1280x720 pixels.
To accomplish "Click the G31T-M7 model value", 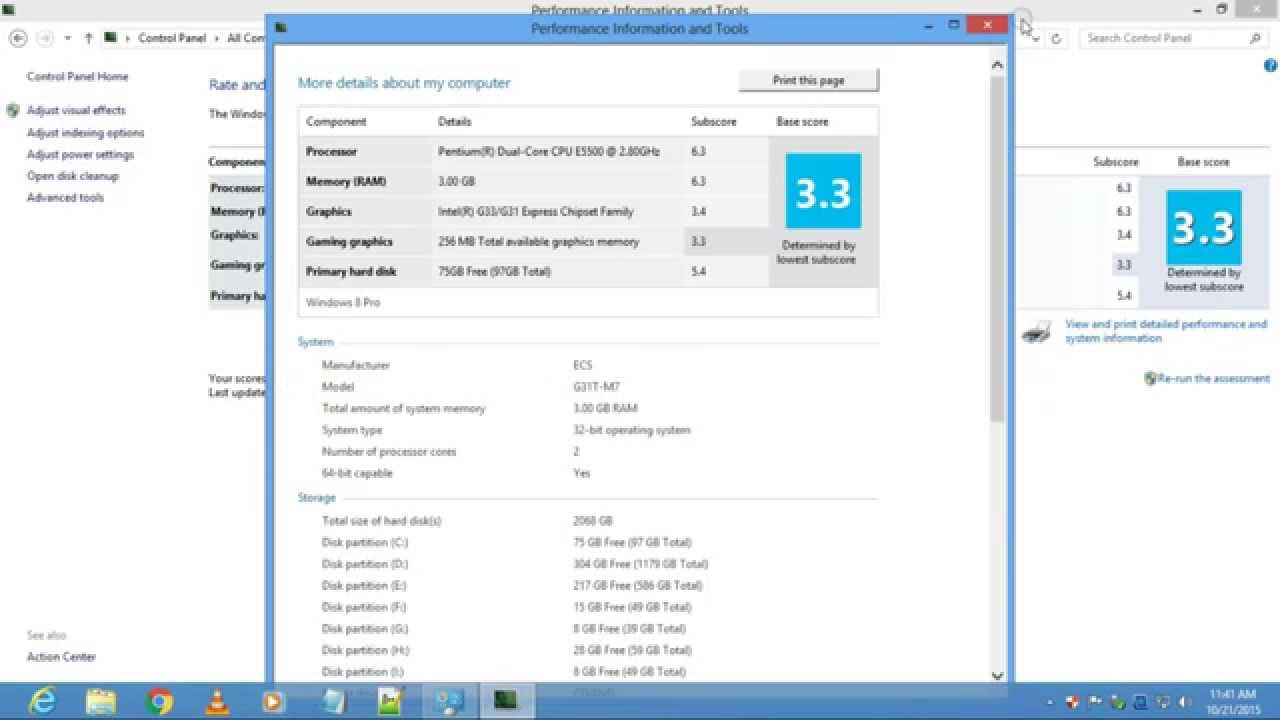I will point(597,387).
